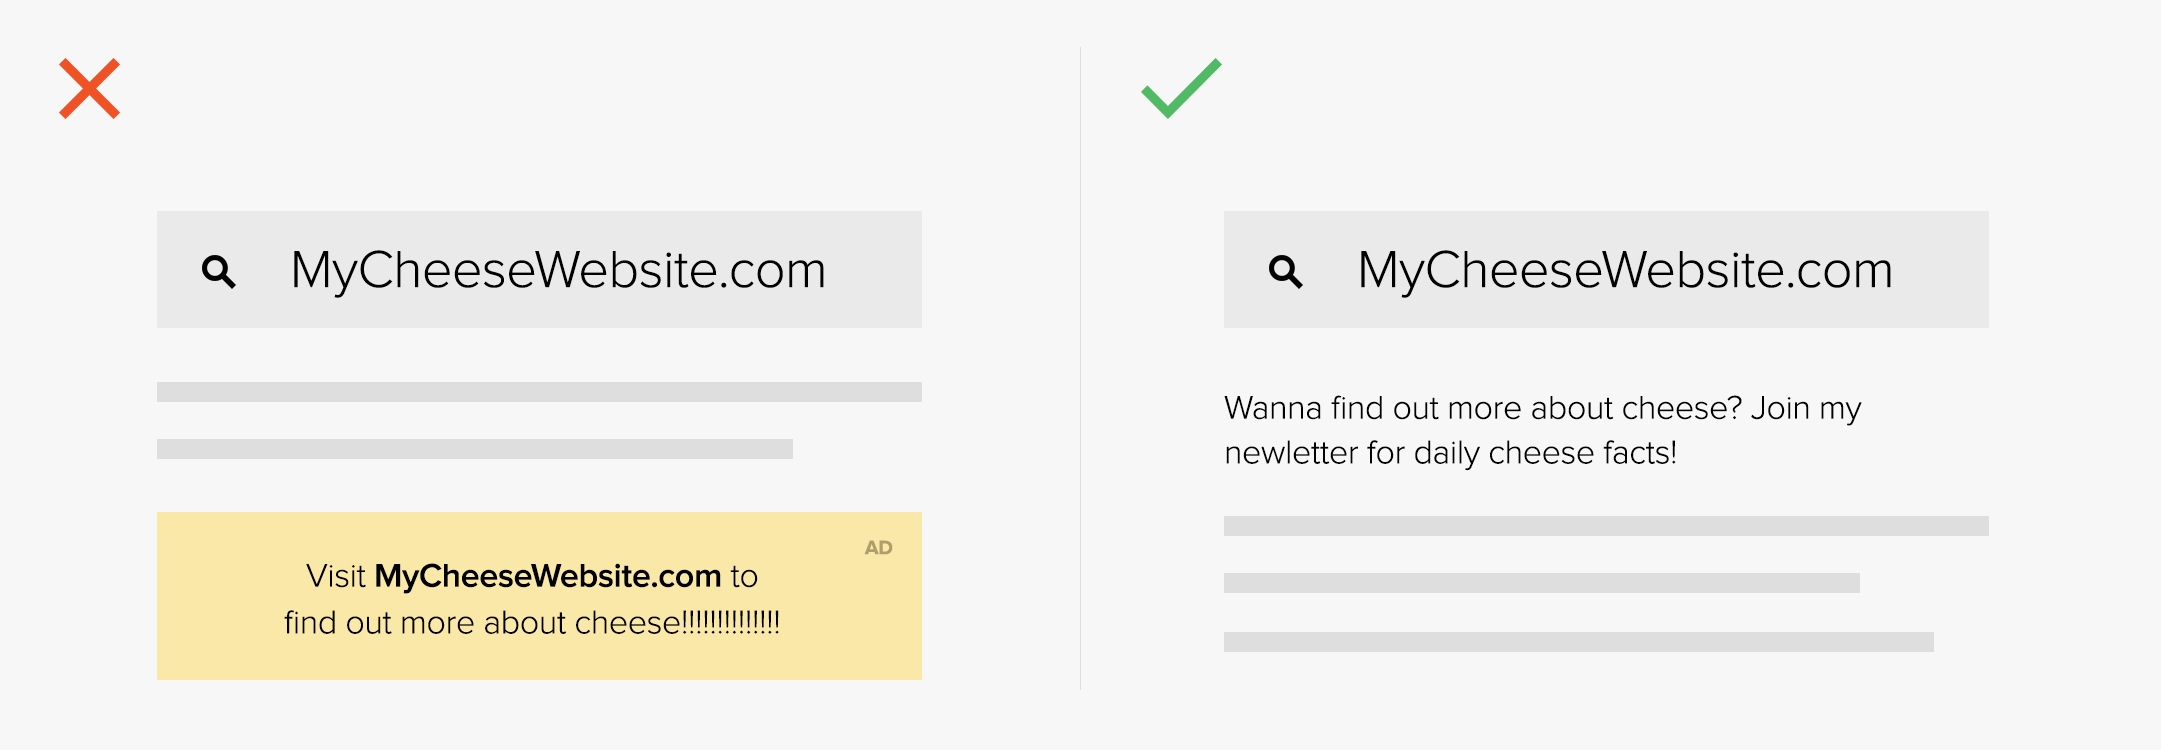Focus the right MyCheeseWebsite.com search field
2161x750 pixels.
point(1606,269)
